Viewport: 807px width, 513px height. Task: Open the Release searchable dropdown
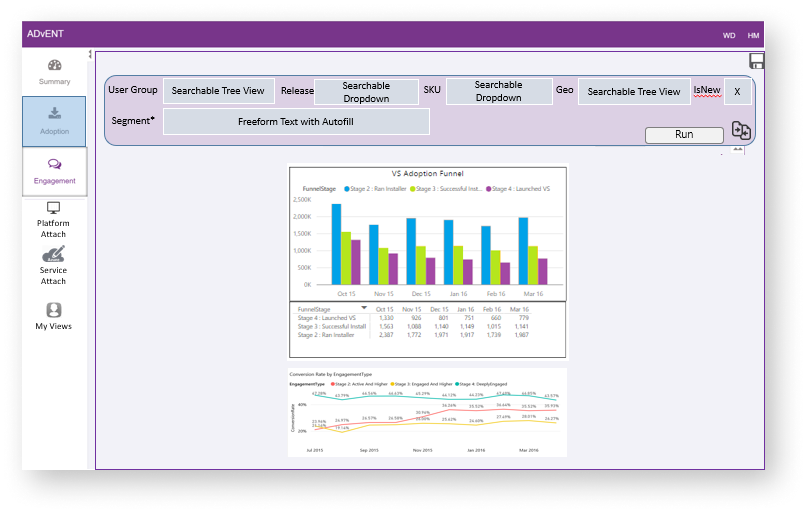(x=366, y=92)
